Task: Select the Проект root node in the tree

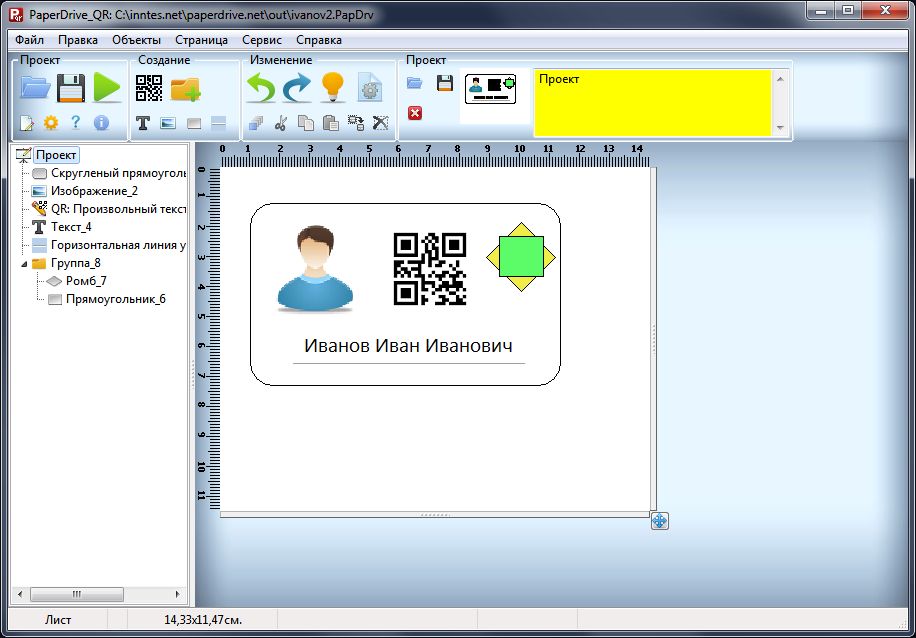Action: 56,155
